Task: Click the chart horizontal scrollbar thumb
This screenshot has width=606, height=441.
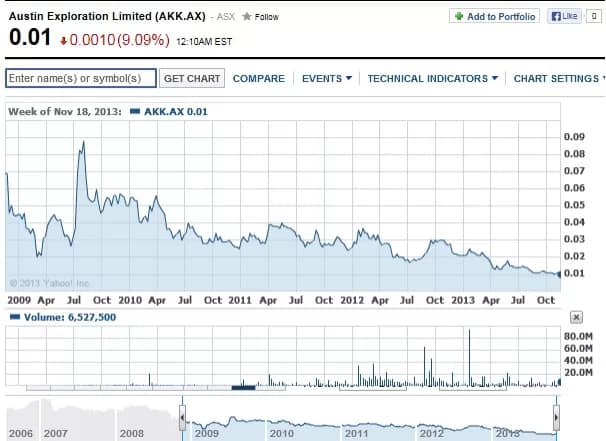Action: pyautogui.click(x=243, y=387)
